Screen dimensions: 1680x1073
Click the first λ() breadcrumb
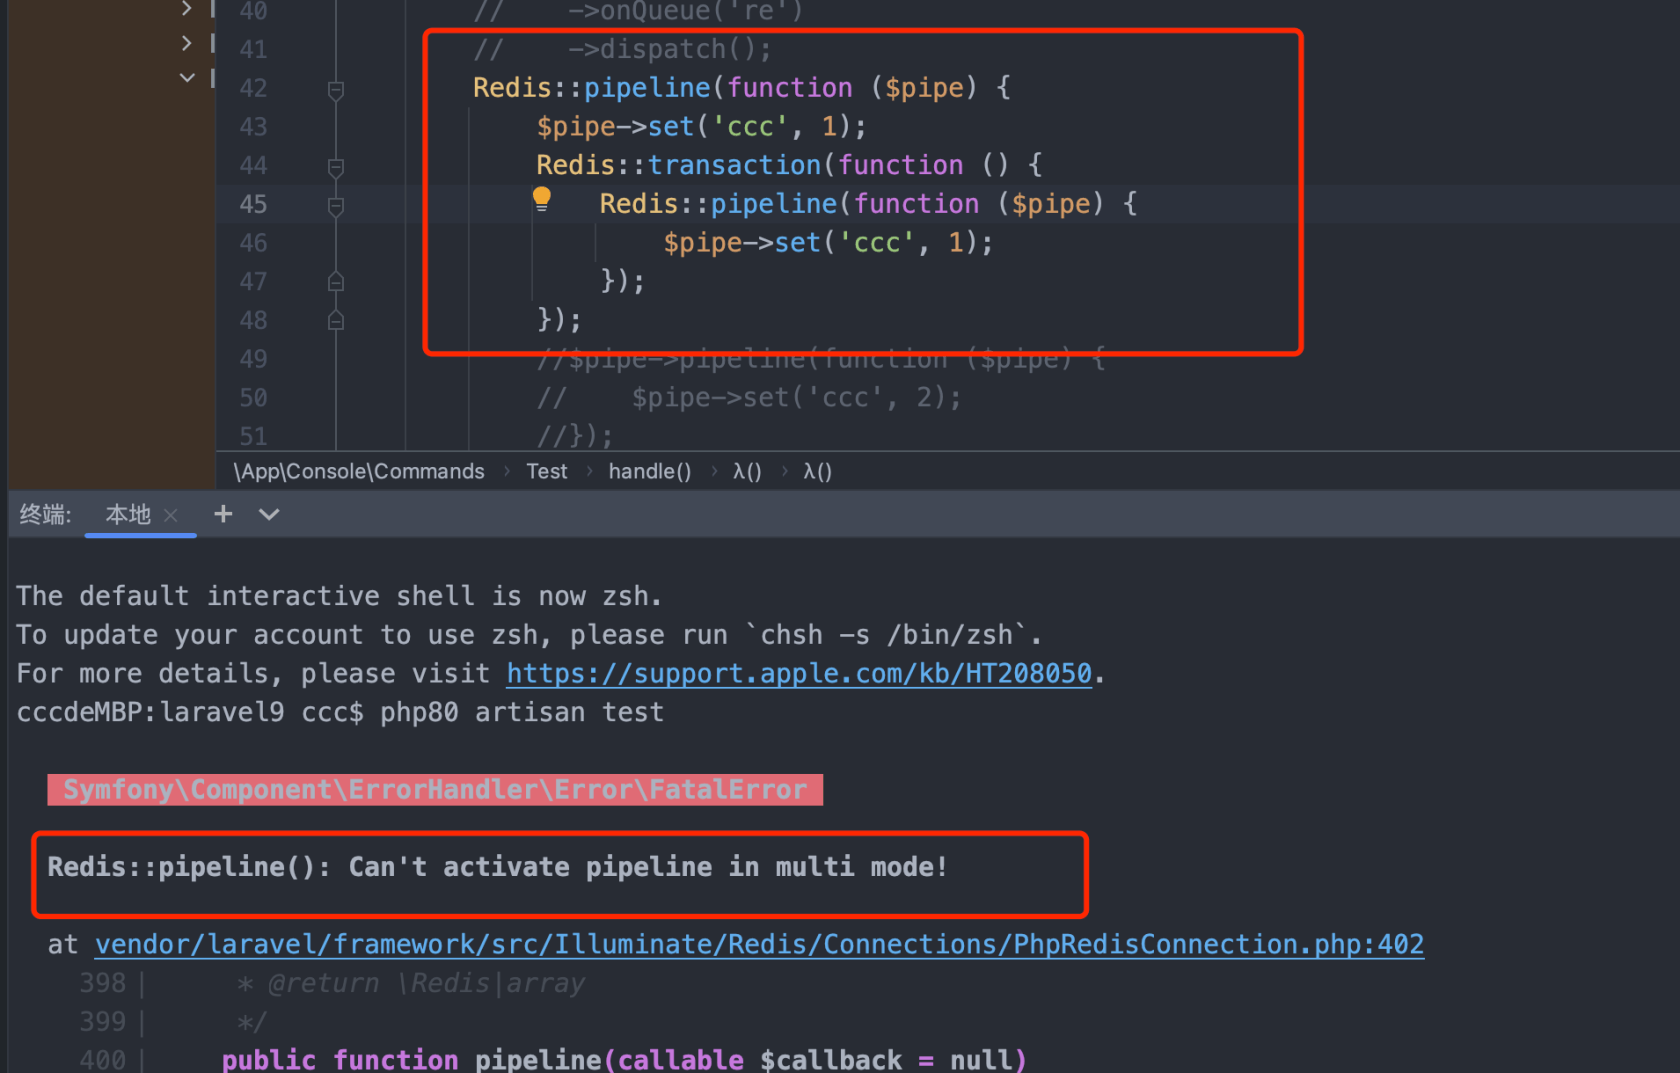[747, 471]
